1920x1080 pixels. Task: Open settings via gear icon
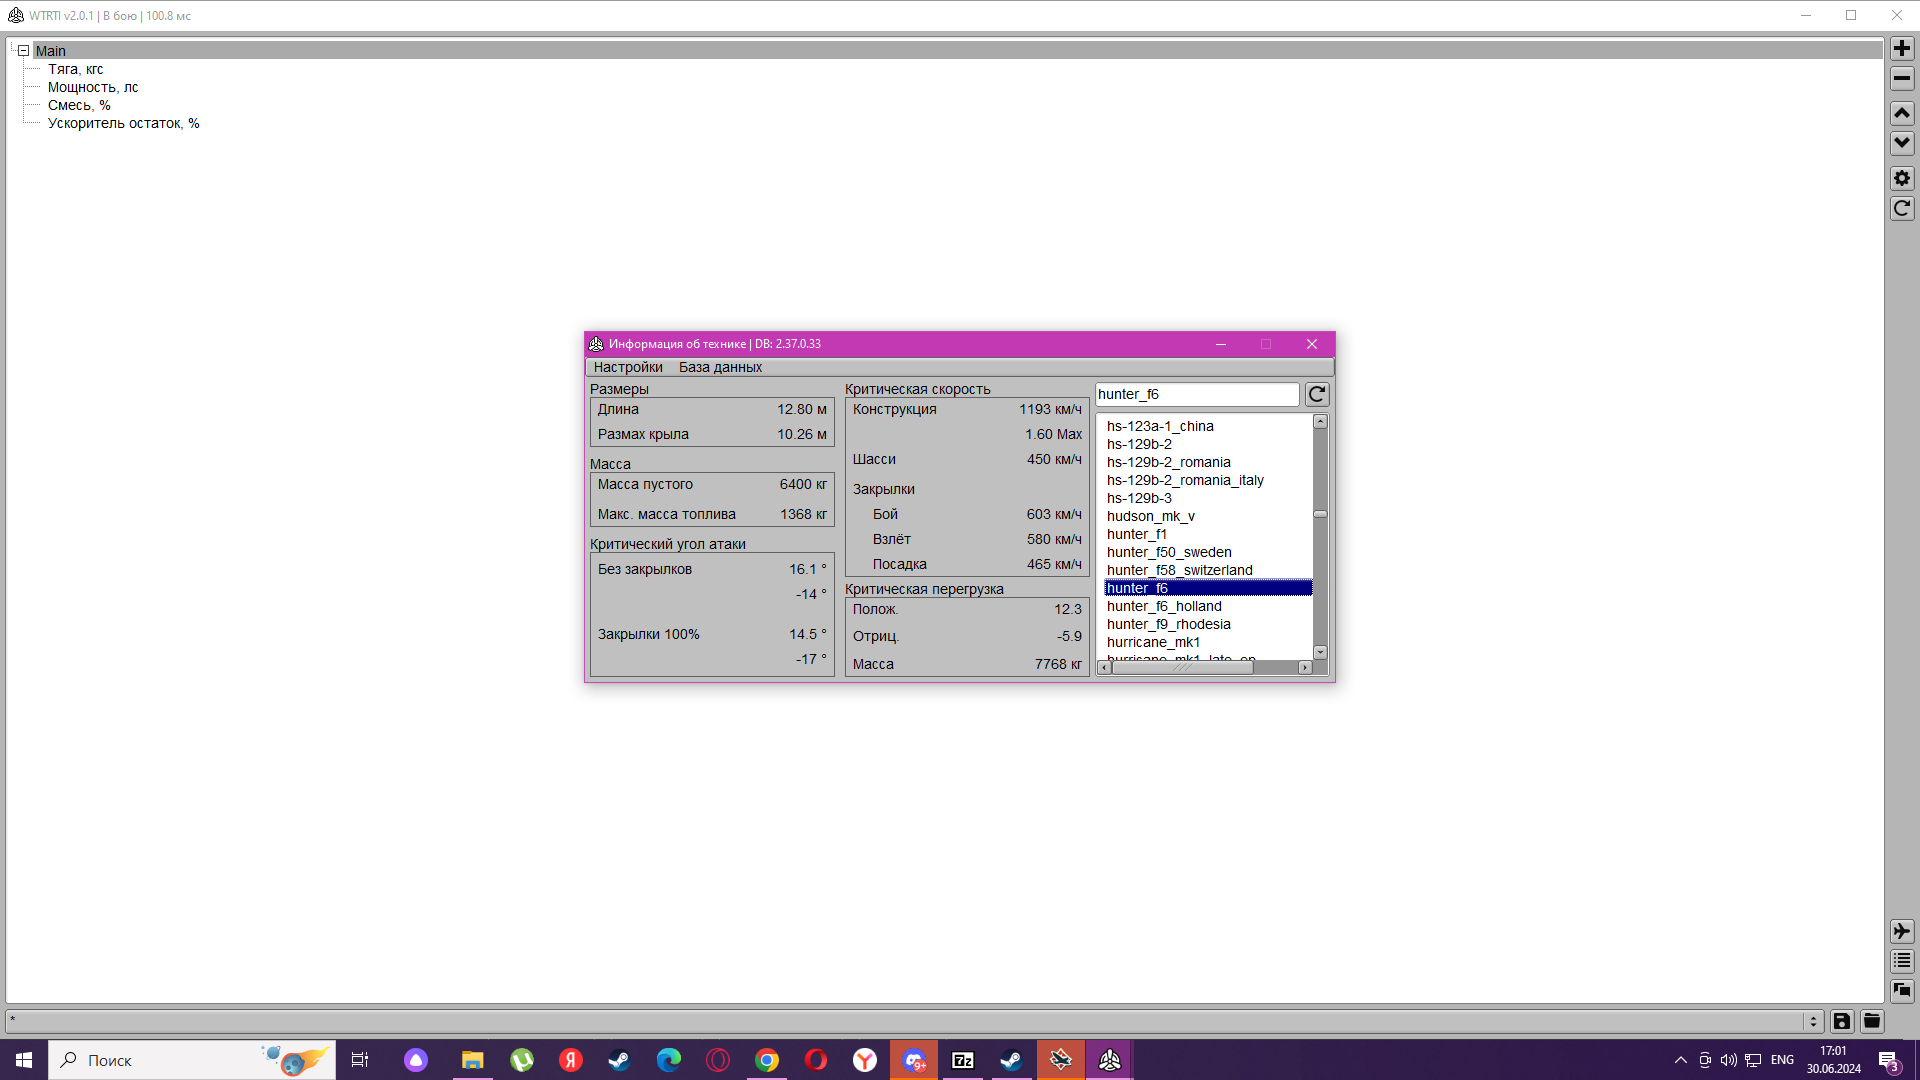pos(1902,178)
